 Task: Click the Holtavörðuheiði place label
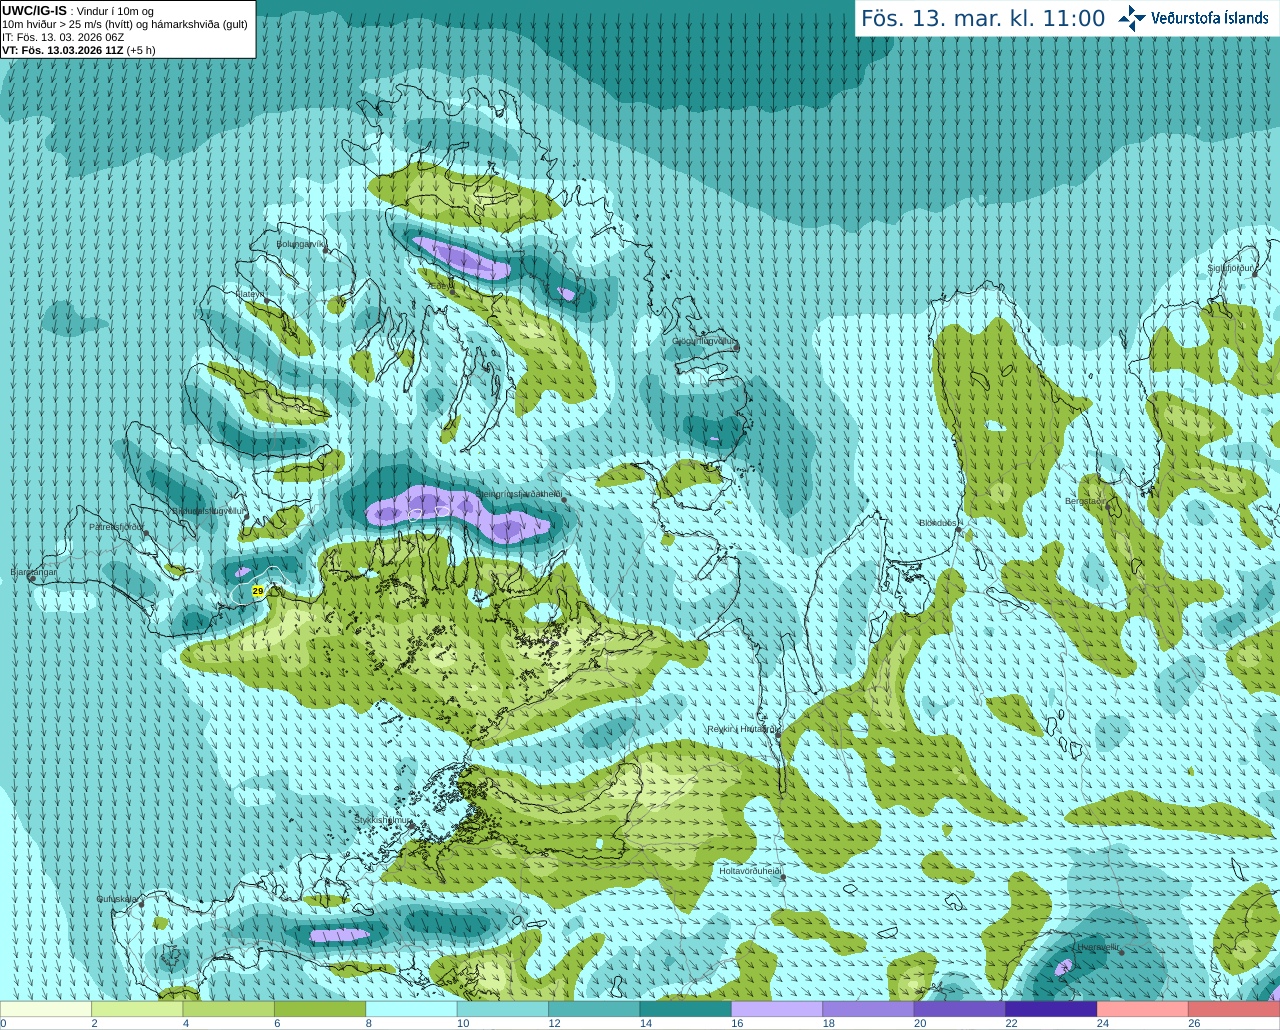click(749, 871)
